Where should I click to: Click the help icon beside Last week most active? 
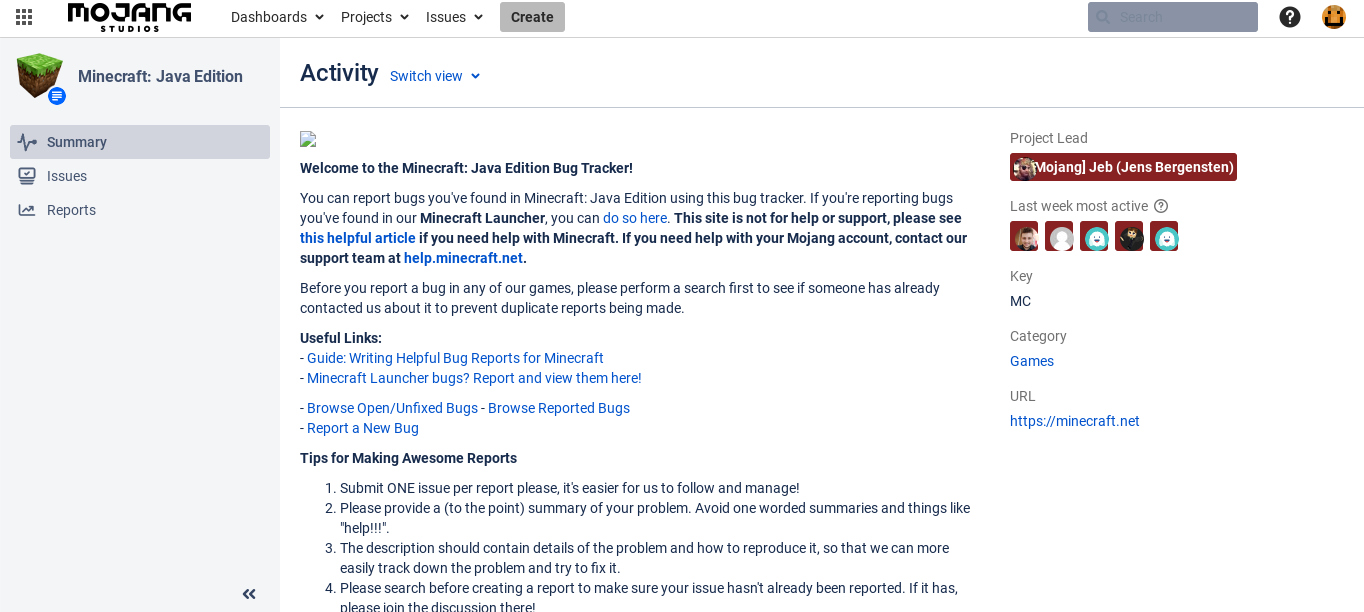tap(1161, 206)
